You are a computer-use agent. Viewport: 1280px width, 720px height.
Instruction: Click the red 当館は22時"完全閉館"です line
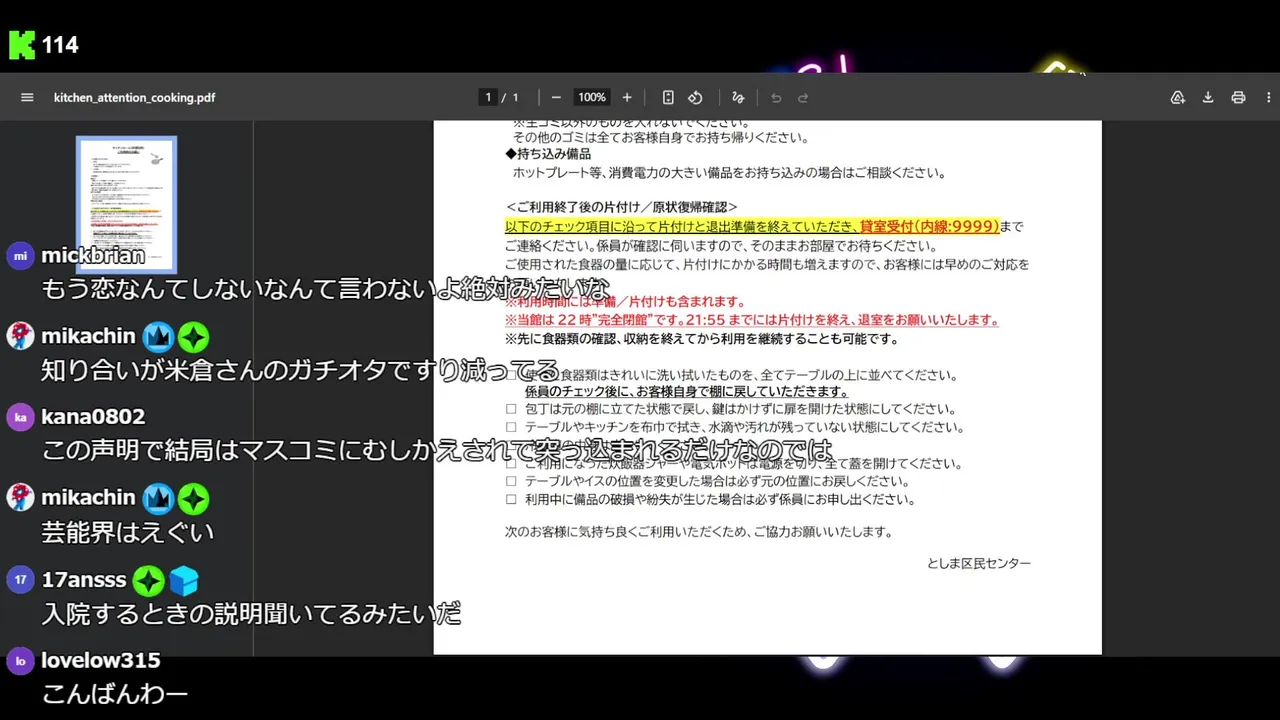point(752,320)
